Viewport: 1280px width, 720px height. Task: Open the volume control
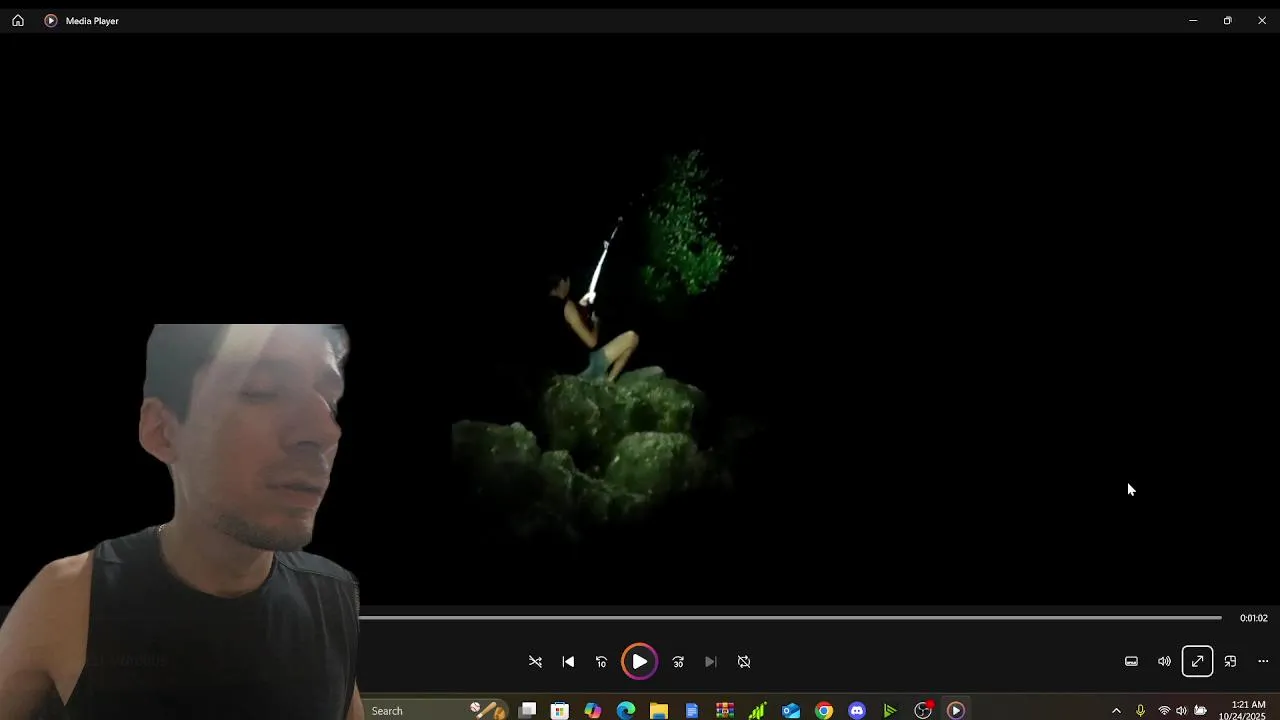1164,661
